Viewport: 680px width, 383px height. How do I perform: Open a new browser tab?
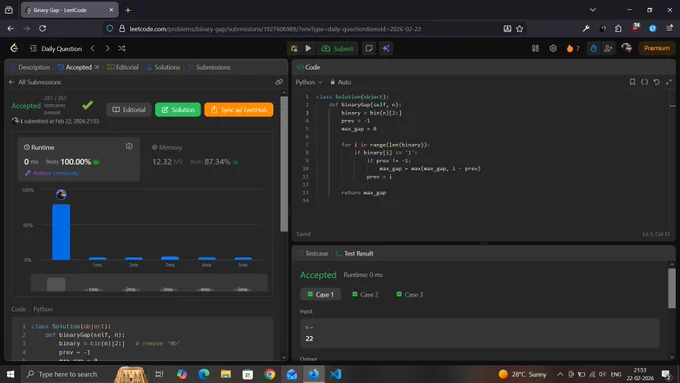[x=128, y=10]
